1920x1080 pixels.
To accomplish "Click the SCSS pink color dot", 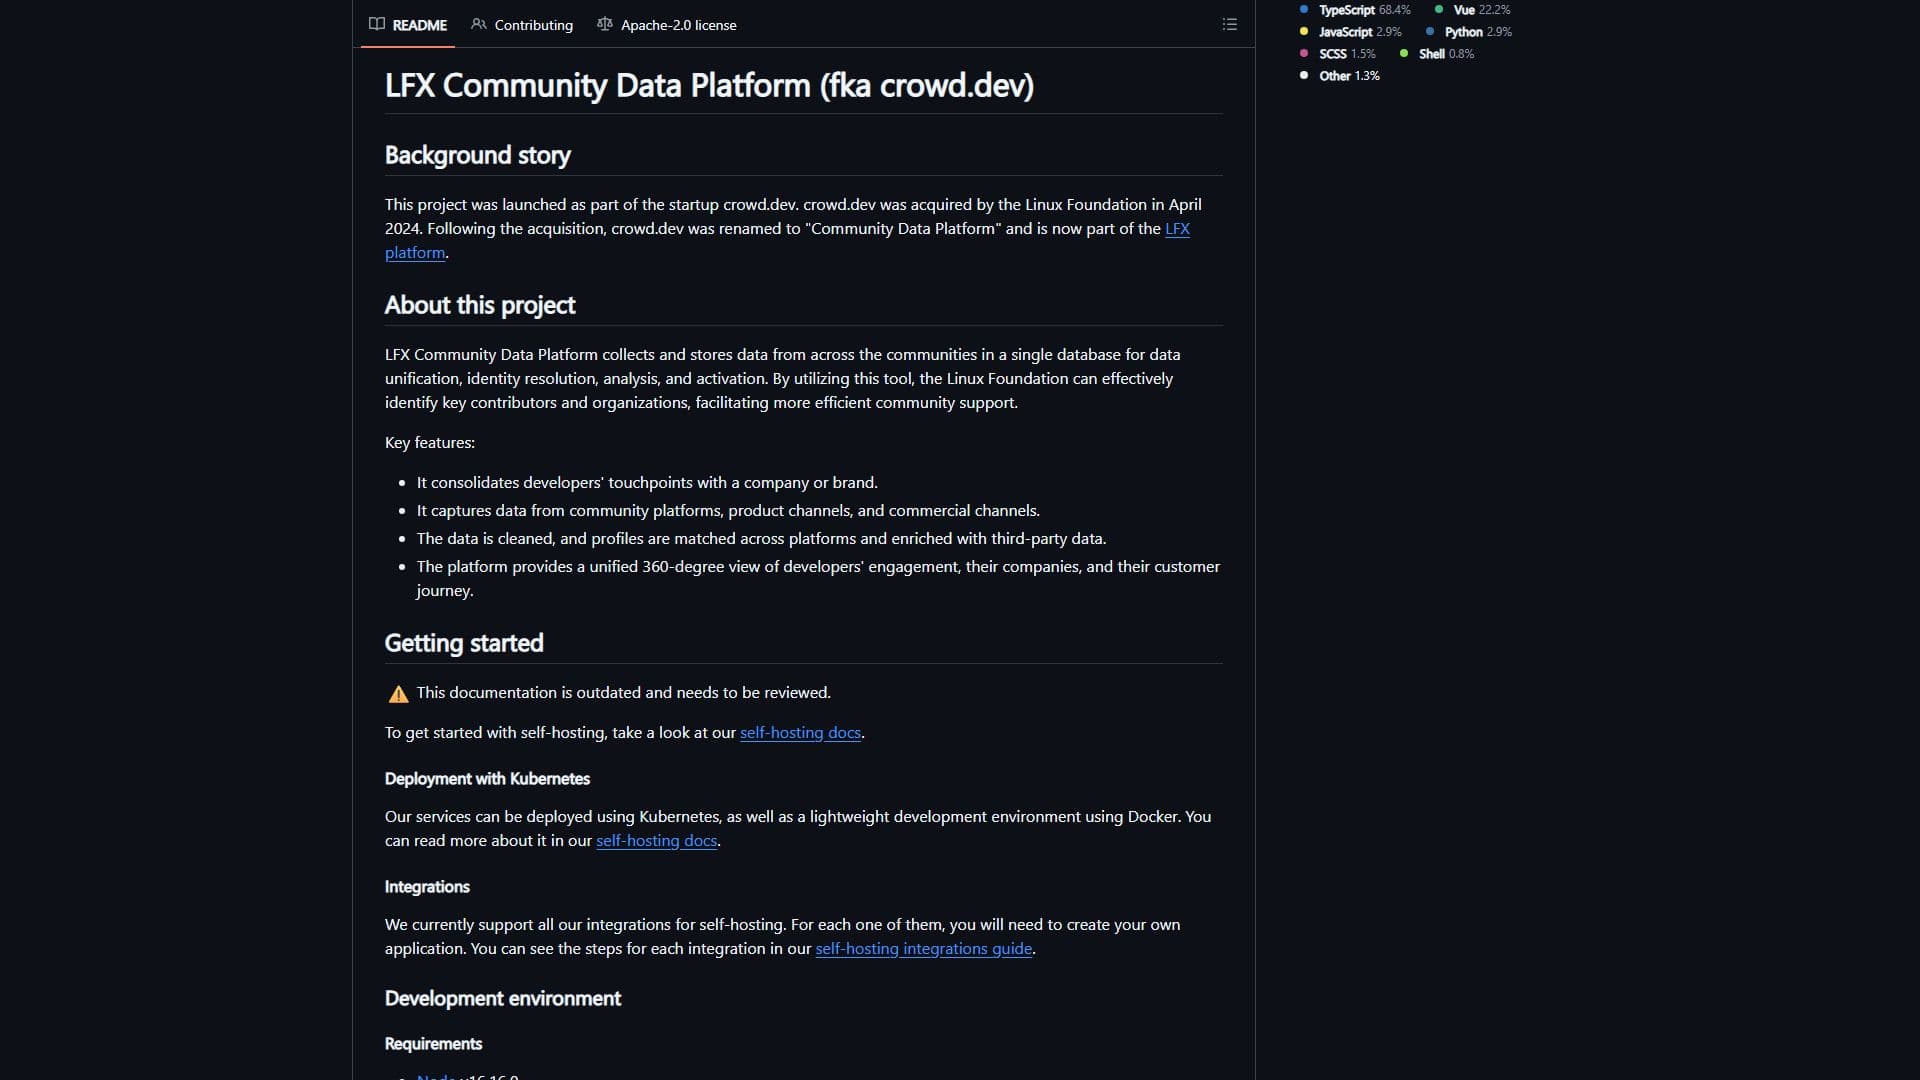I will [1304, 53].
